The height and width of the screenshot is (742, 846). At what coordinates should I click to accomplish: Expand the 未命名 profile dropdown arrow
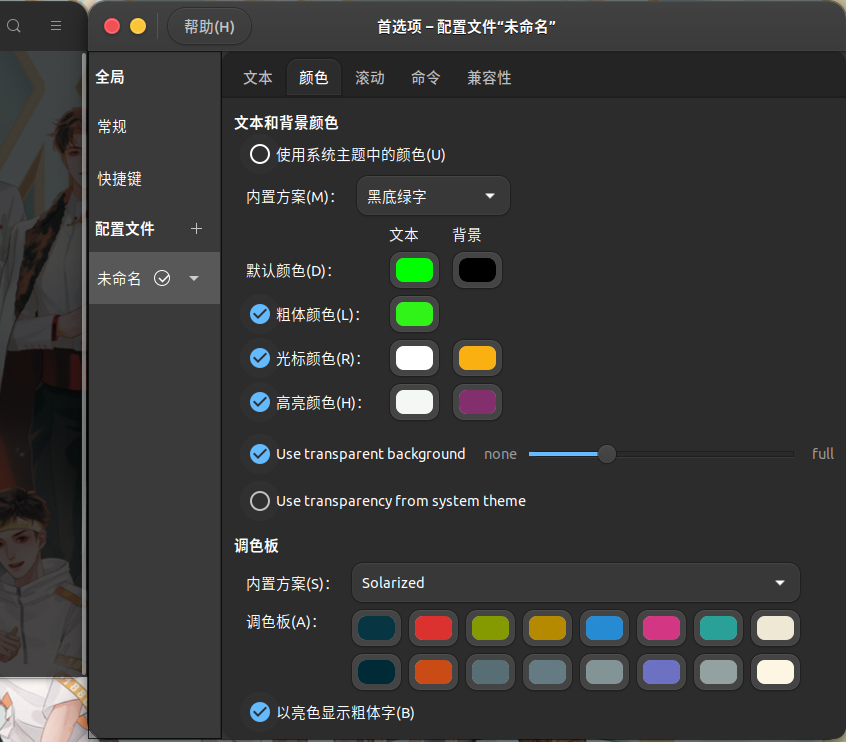click(x=194, y=279)
